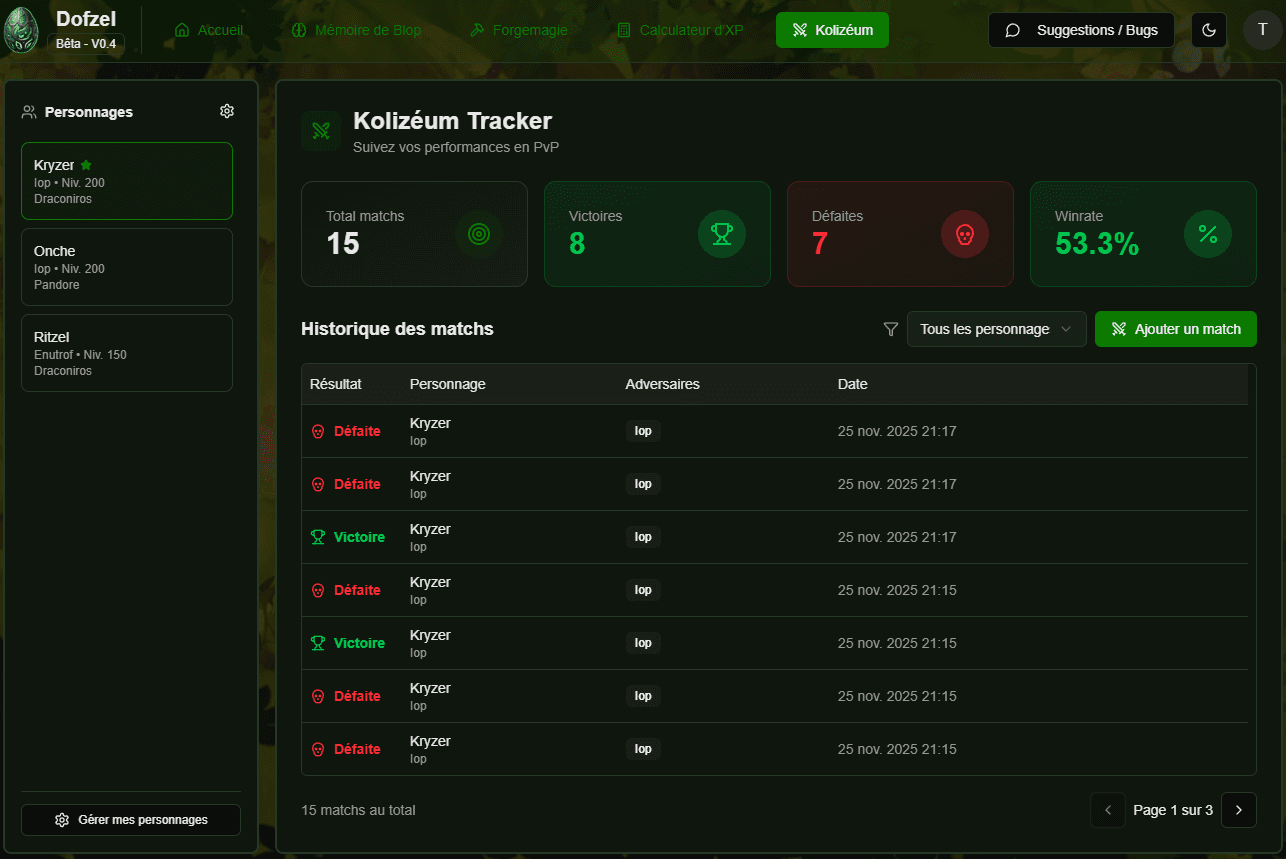
Task: Go to the next matches page
Action: tap(1239, 810)
